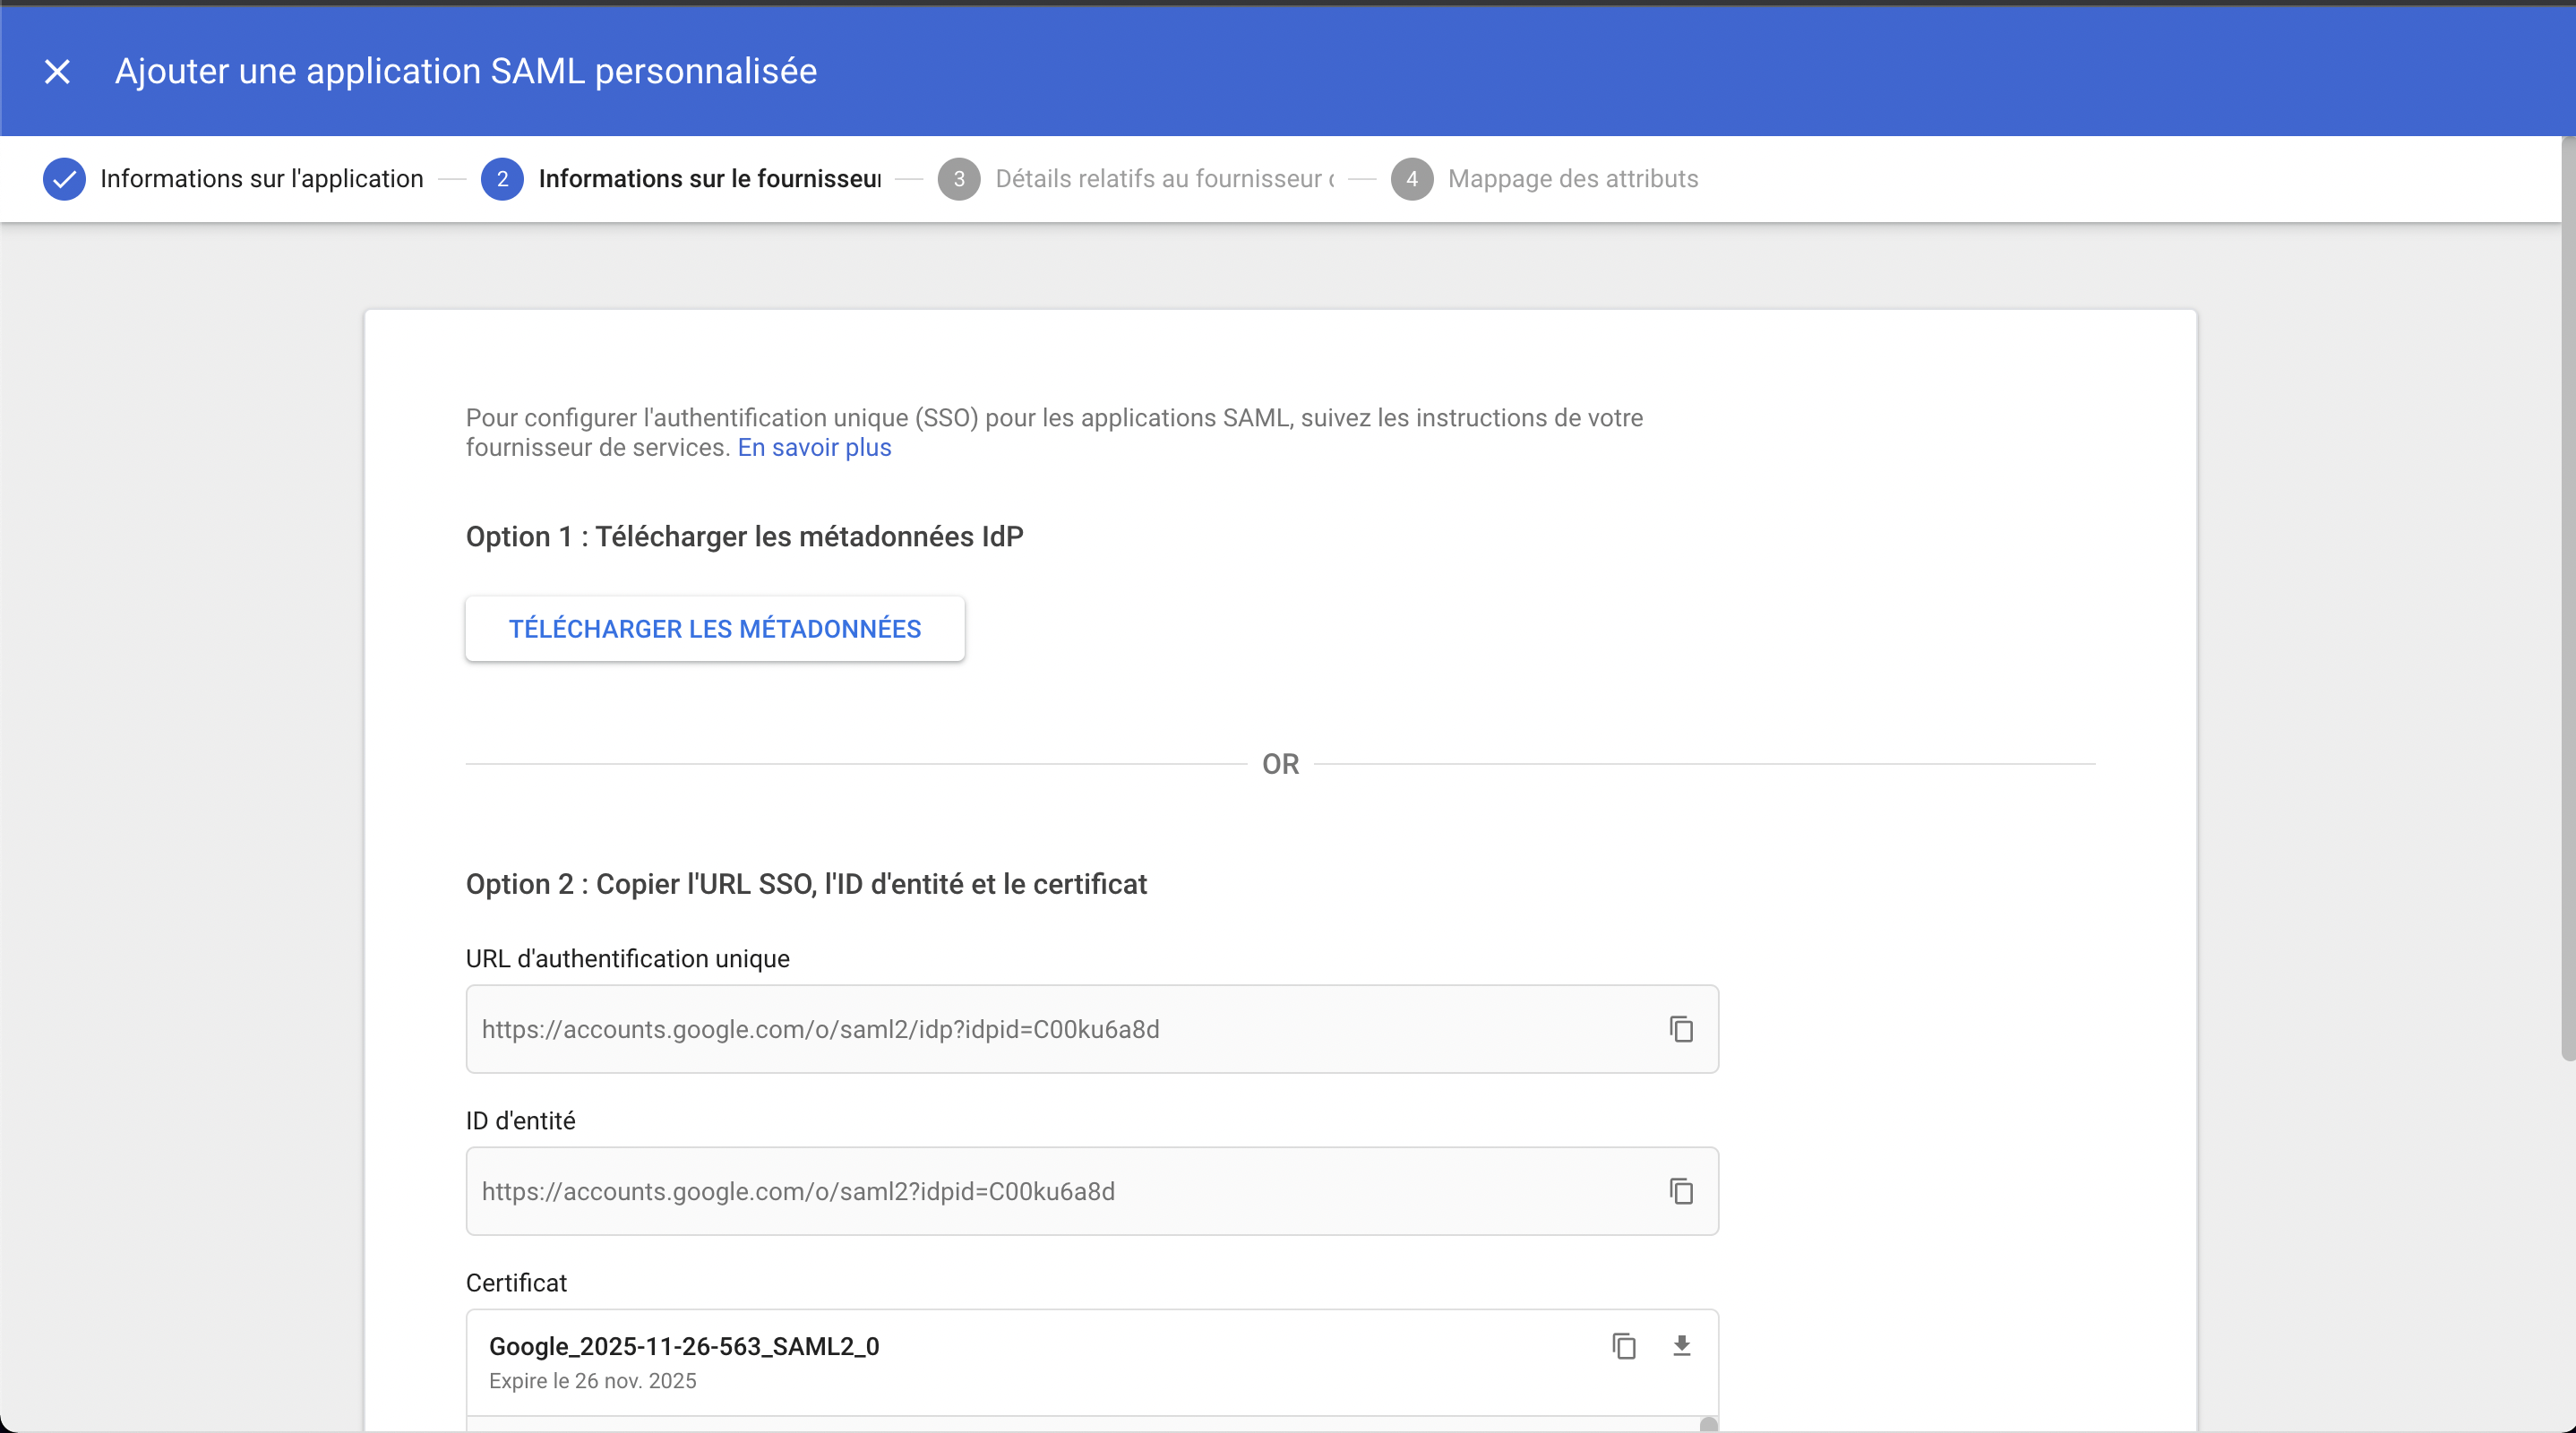Image resolution: width=2576 pixels, height=1433 pixels.
Task: Click the step 2 numbered circle
Action: [x=503, y=179]
